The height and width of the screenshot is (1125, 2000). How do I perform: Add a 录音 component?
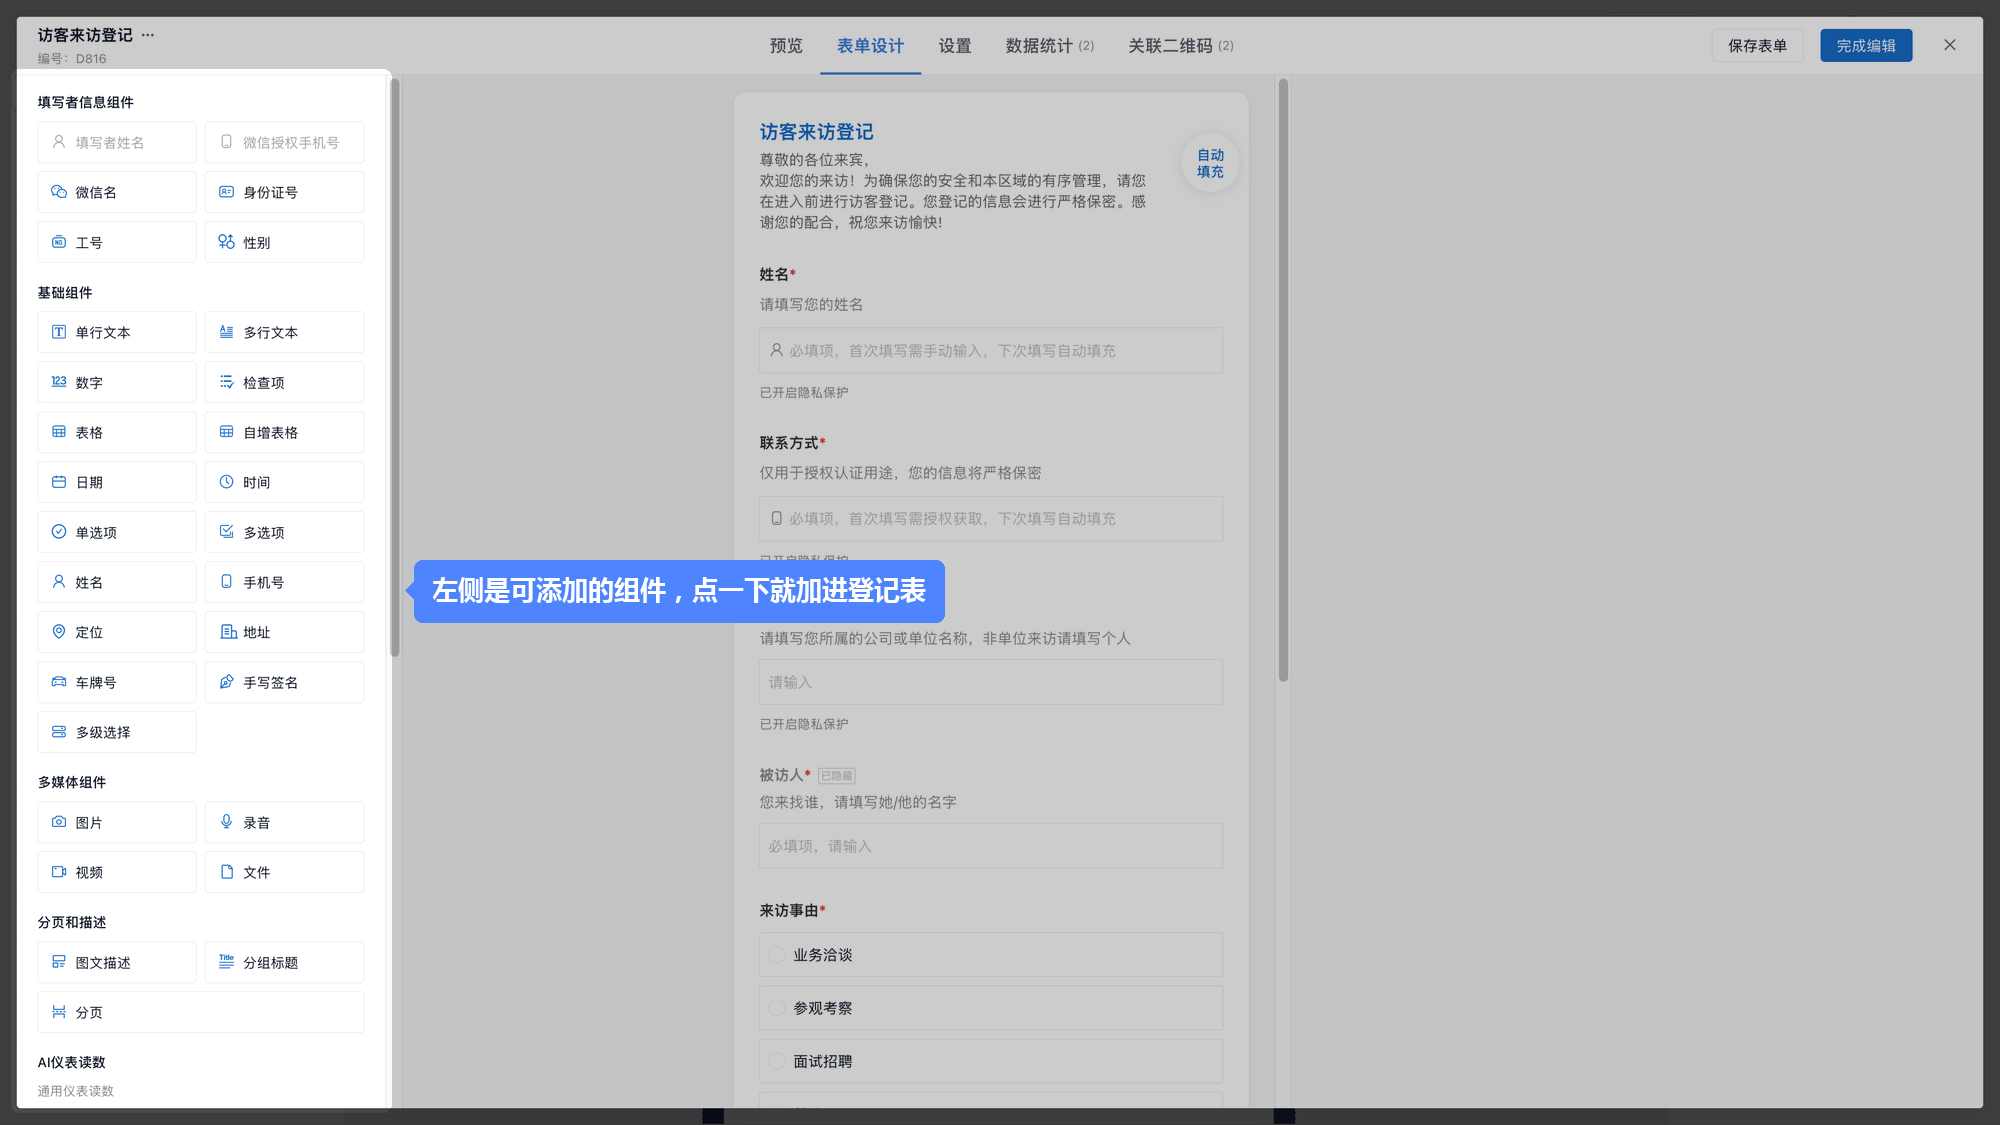click(284, 822)
